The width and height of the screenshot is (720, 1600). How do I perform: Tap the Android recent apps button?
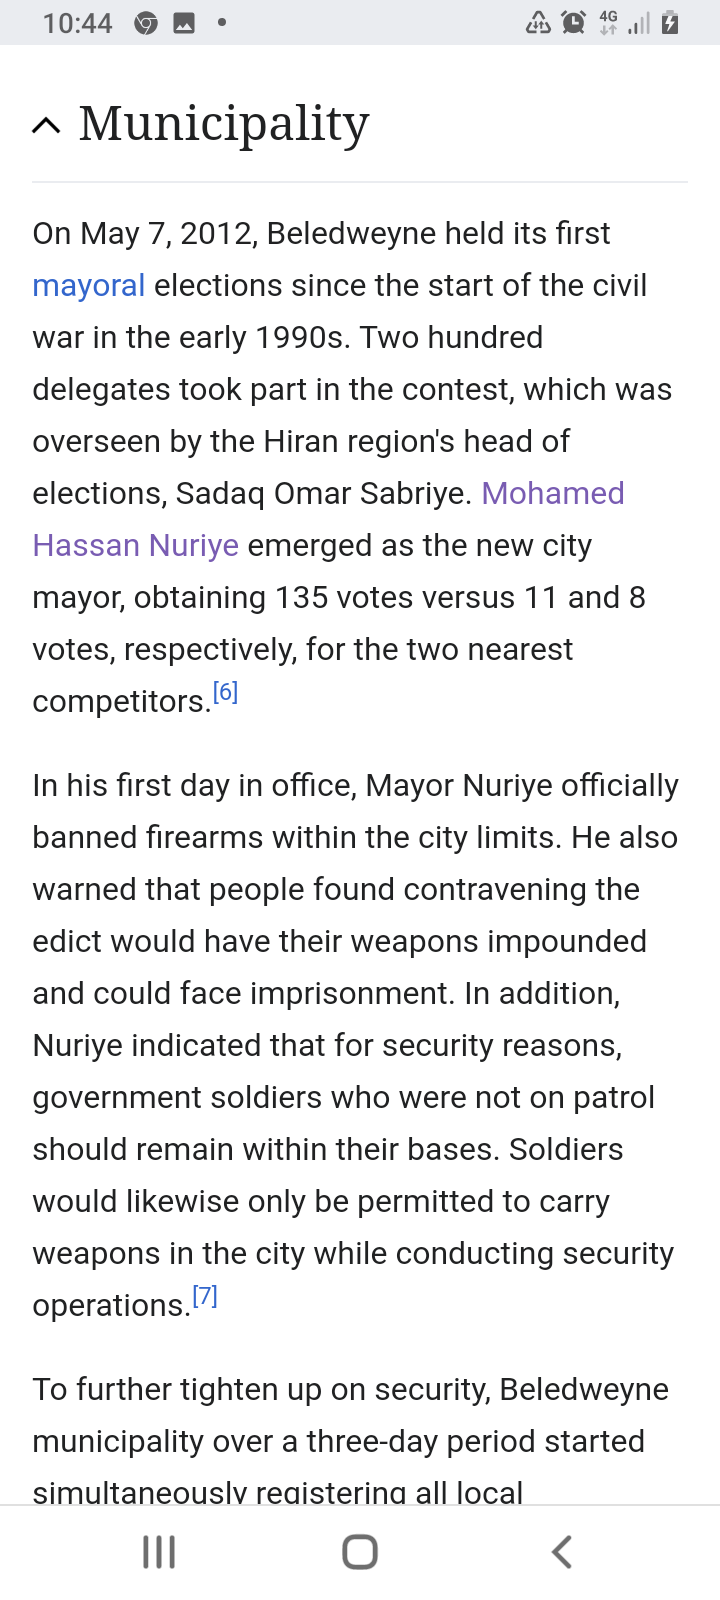159,1552
